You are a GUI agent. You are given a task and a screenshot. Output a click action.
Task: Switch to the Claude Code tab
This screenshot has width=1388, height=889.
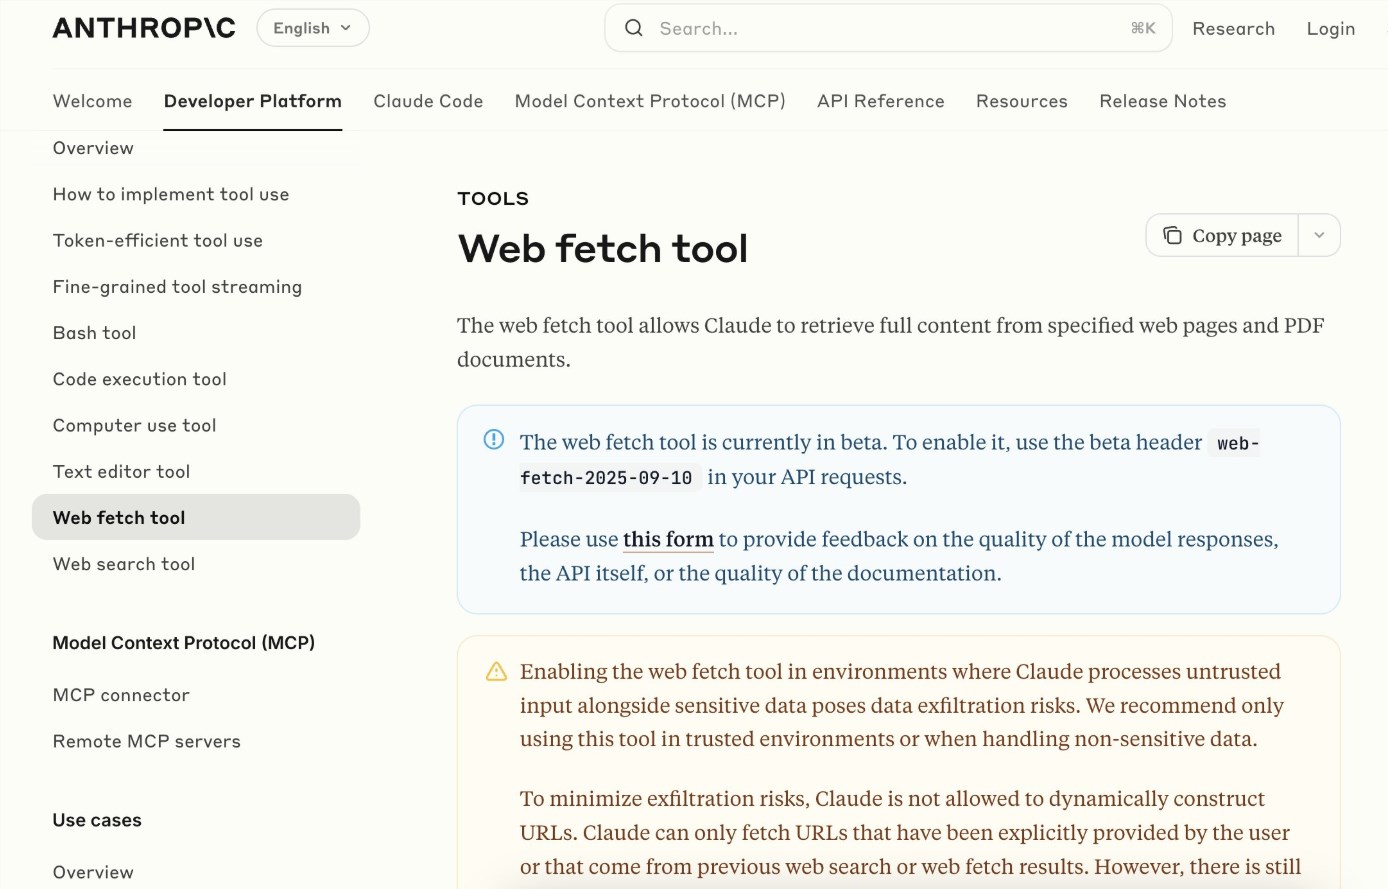(x=428, y=101)
